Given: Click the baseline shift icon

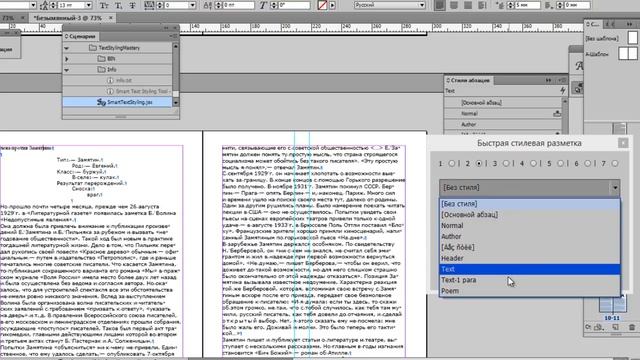Looking at the screenshot, I should (x=207, y=5).
